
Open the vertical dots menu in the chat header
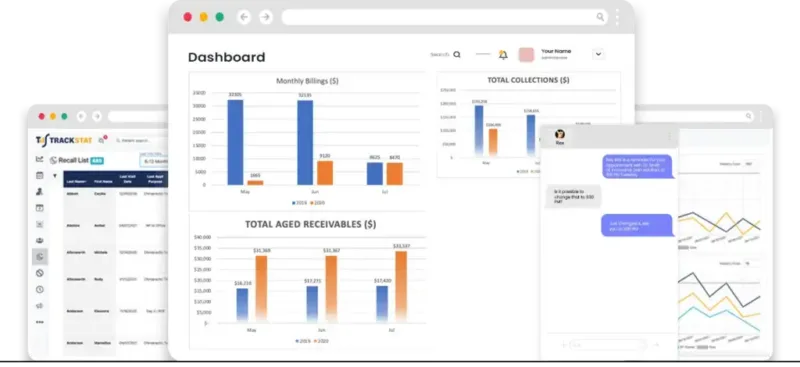(x=669, y=136)
